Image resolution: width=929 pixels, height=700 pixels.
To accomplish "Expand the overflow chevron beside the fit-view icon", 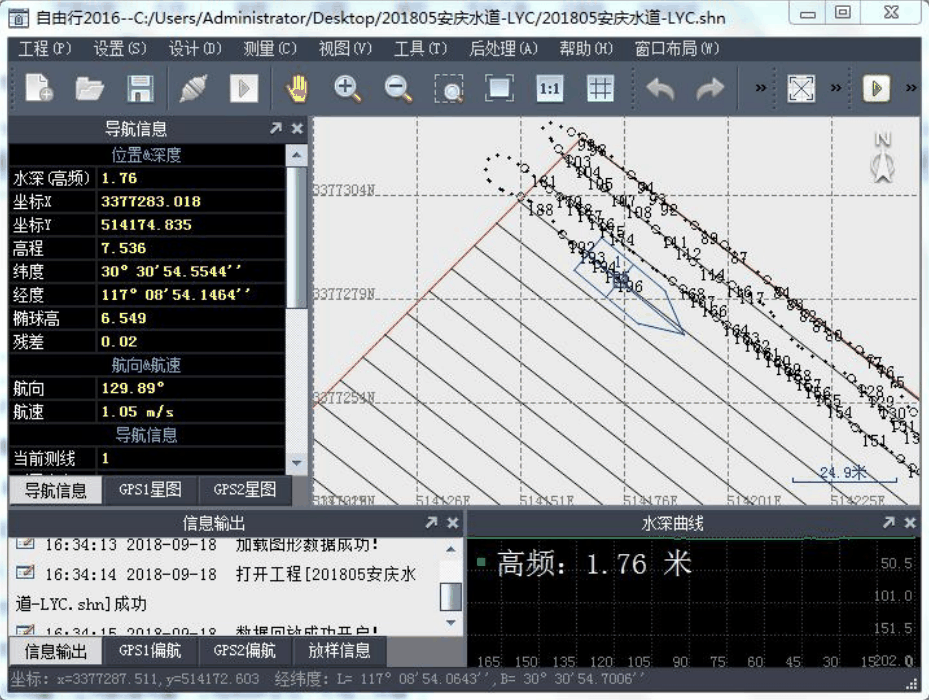I will pyautogui.click(x=835, y=88).
